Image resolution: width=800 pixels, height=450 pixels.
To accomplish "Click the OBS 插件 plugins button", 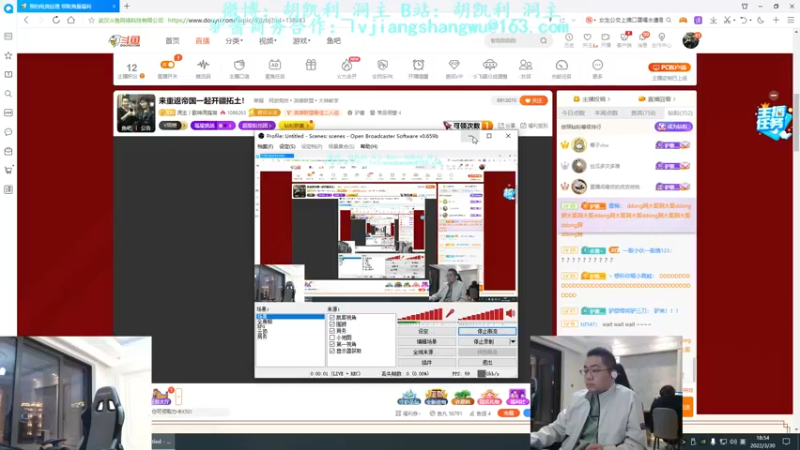I will pyautogui.click(x=427, y=362).
